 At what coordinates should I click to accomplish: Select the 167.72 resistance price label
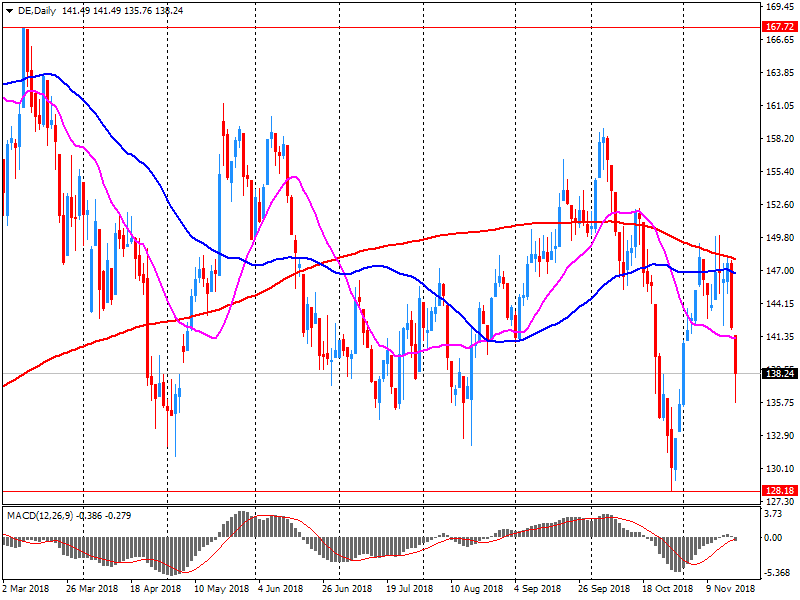click(x=780, y=27)
